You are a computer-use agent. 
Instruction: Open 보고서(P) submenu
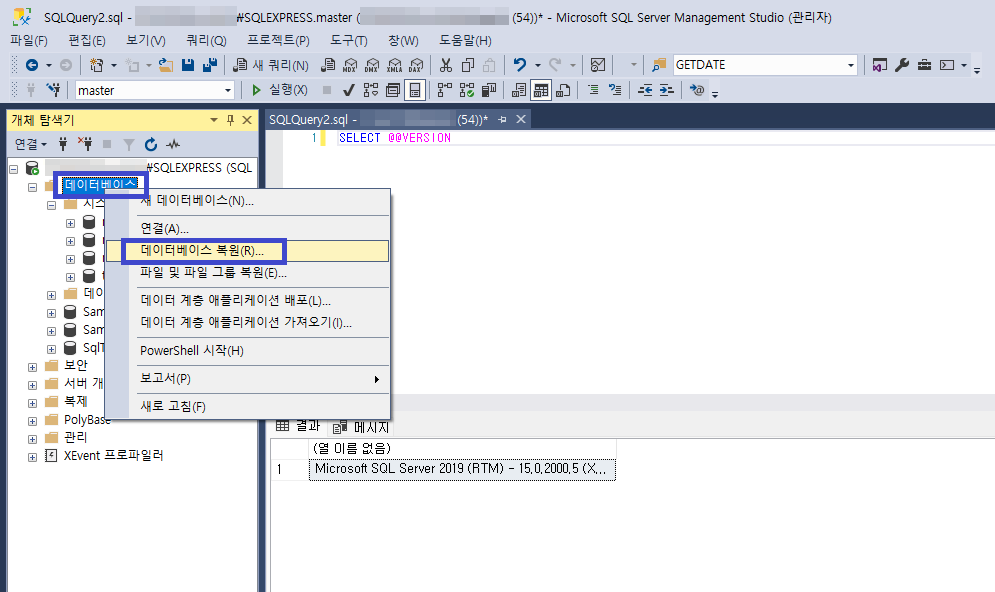pyautogui.click(x=247, y=378)
